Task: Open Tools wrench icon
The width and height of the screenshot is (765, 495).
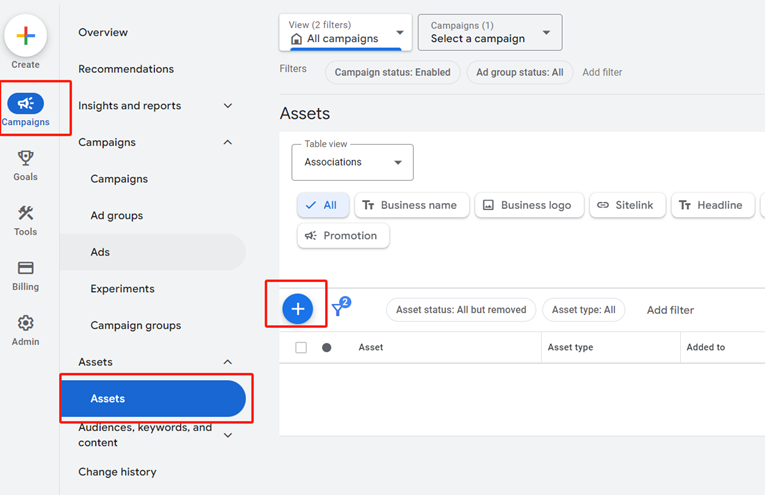Action: point(26,214)
